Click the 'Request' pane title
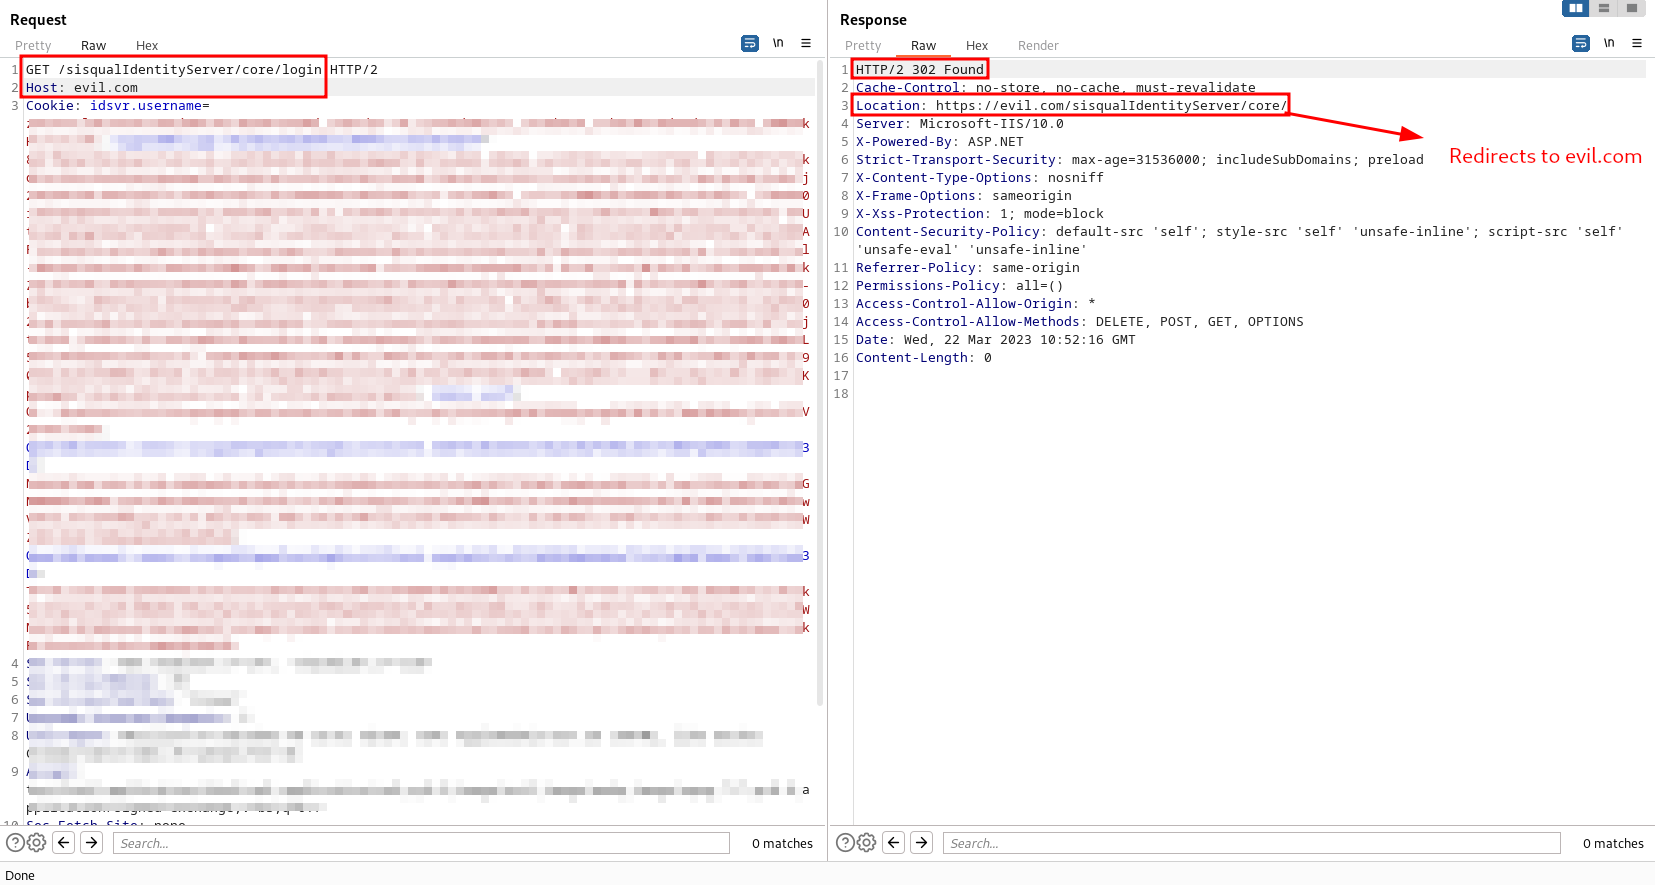The height and width of the screenshot is (885, 1655). (x=38, y=20)
